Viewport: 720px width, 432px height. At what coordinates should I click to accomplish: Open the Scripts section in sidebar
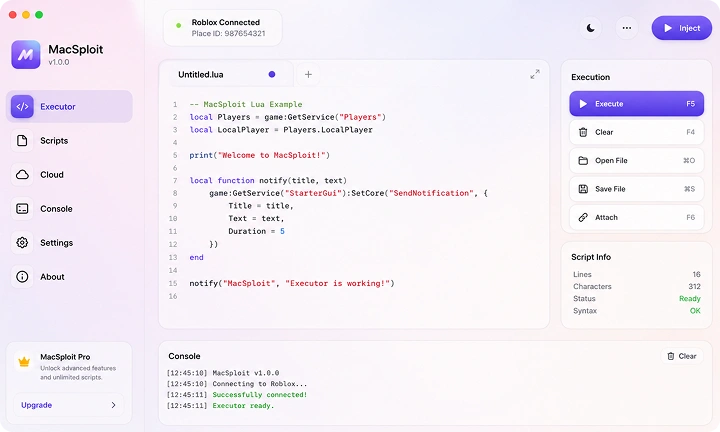tap(69, 140)
